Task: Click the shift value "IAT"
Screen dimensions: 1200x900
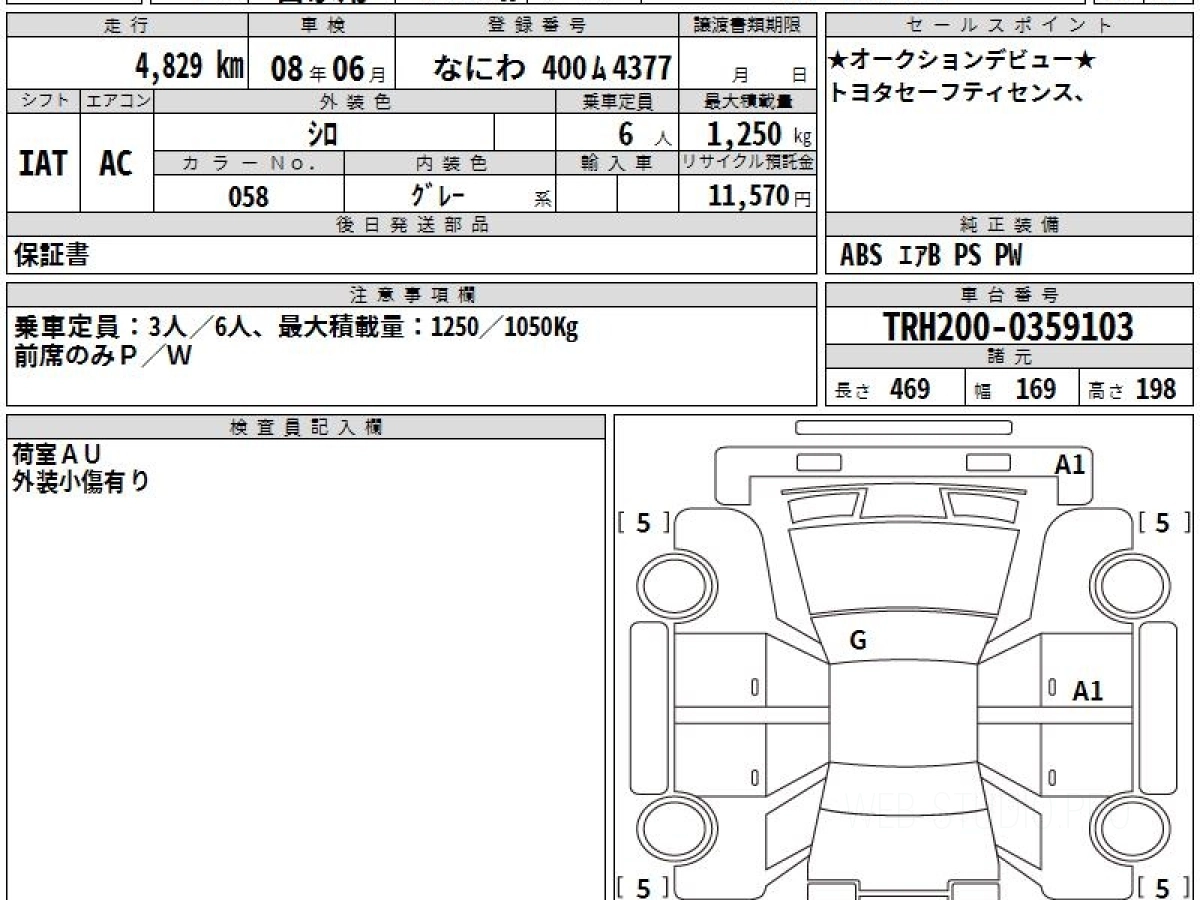Action: coord(43,162)
